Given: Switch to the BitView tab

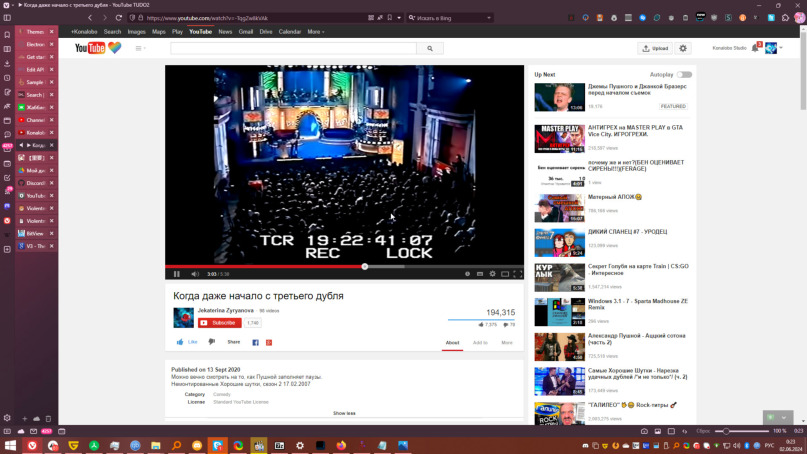Looking at the screenshot, I should pos(35,234).
